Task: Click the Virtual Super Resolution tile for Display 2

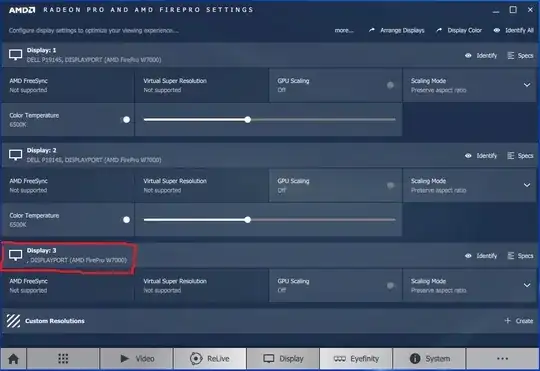Action: [x=202, y=185]
